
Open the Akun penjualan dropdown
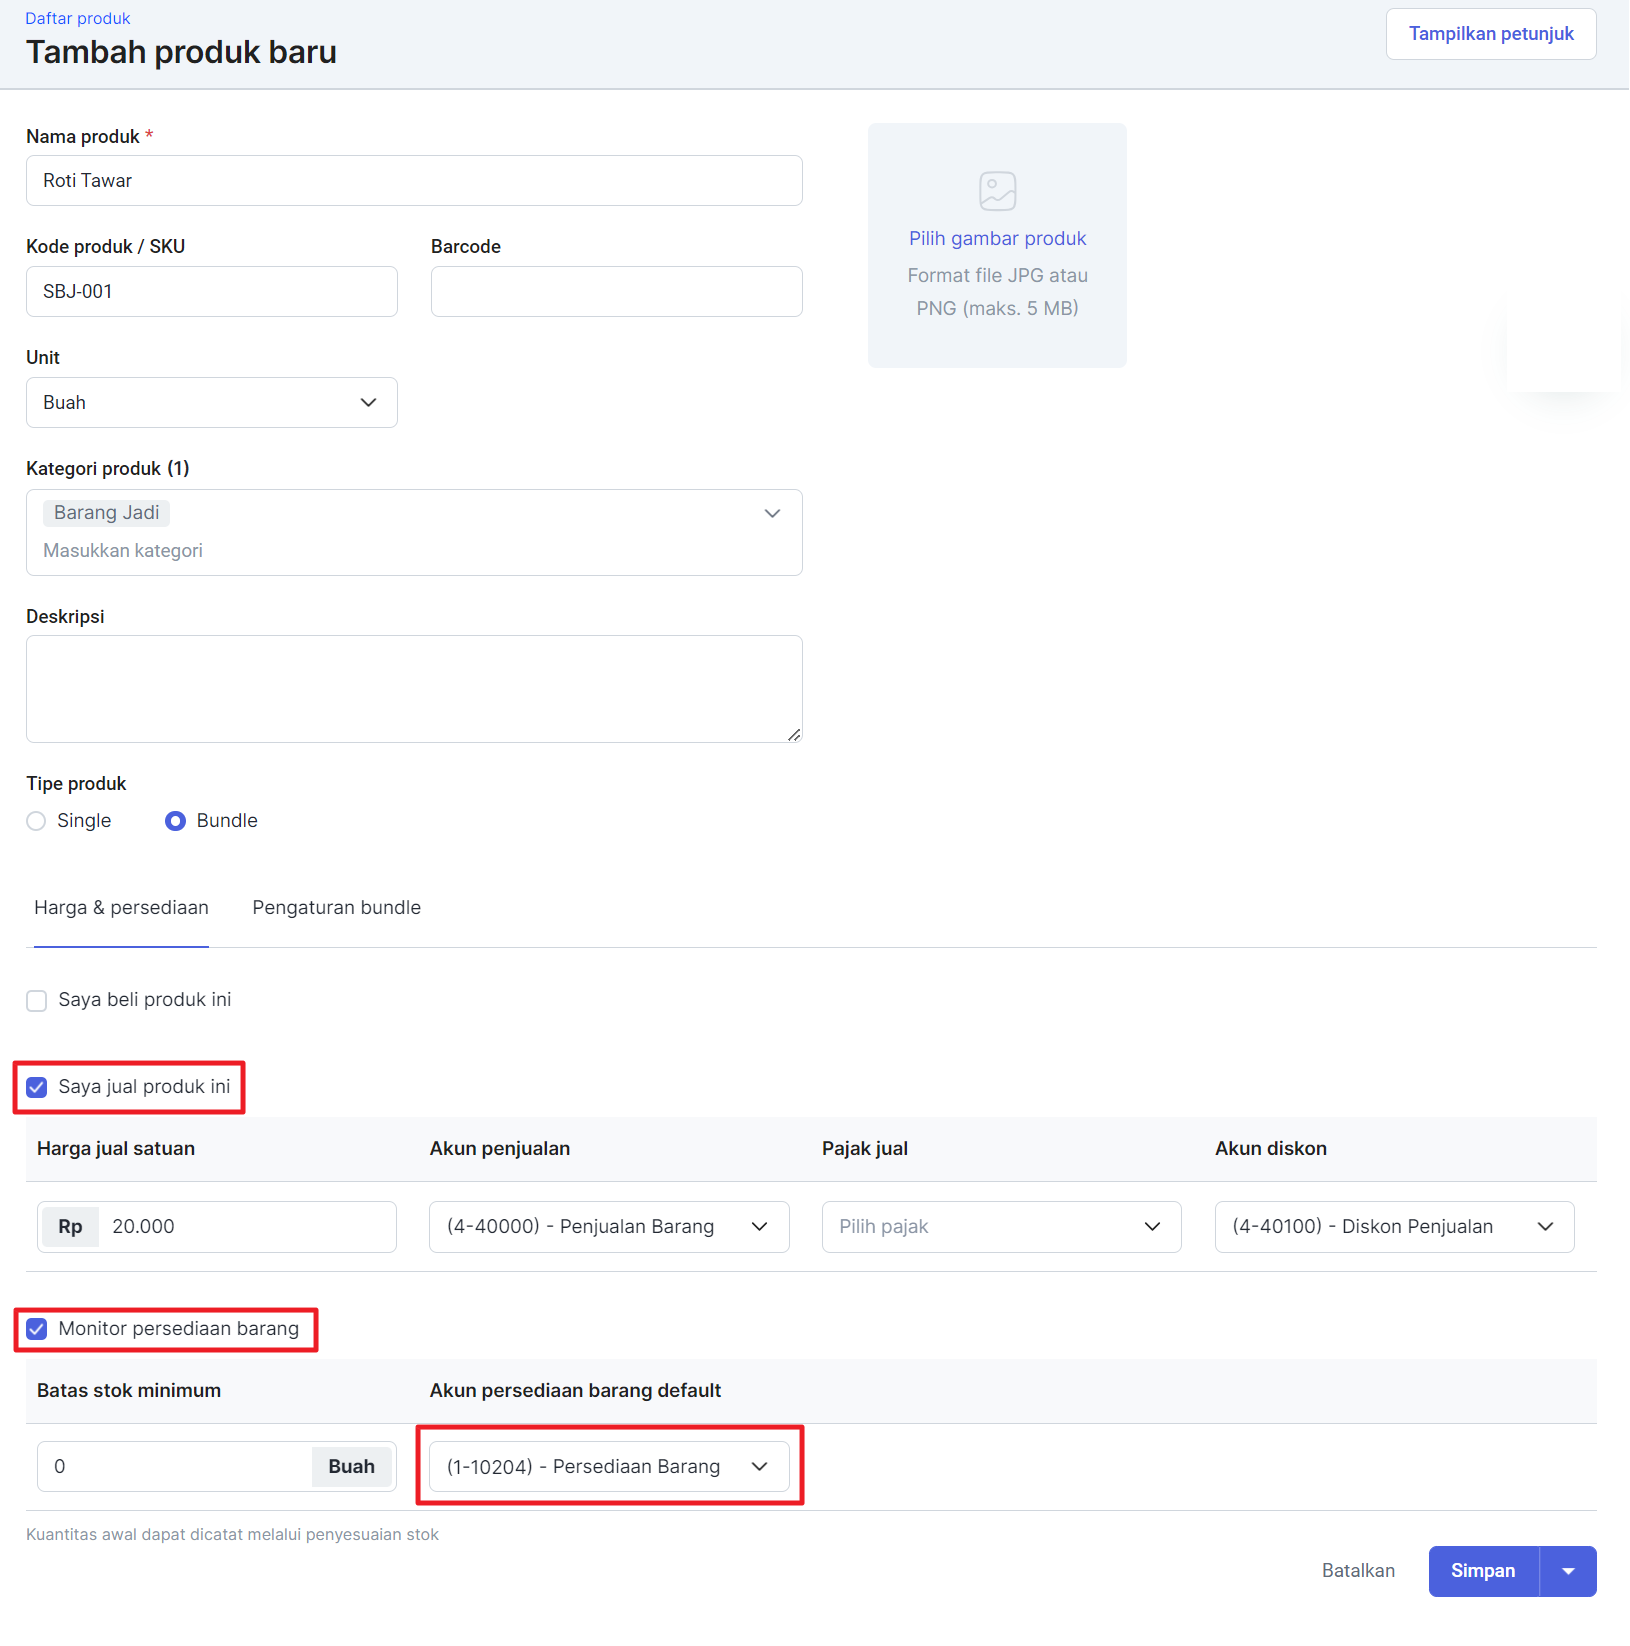click(609, 1227)
